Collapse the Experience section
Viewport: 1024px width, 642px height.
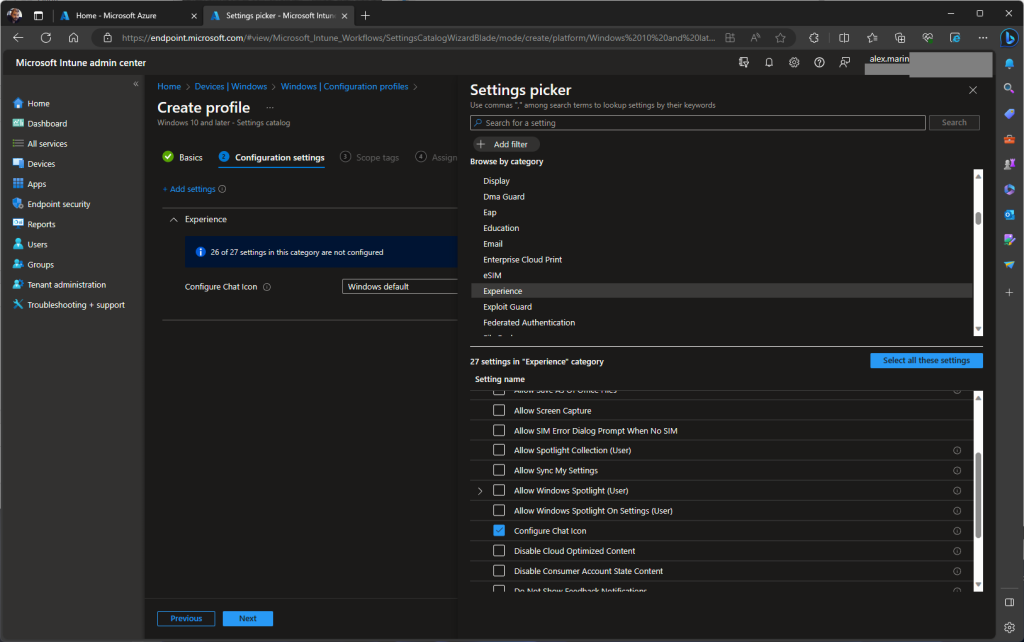(174, 219)
